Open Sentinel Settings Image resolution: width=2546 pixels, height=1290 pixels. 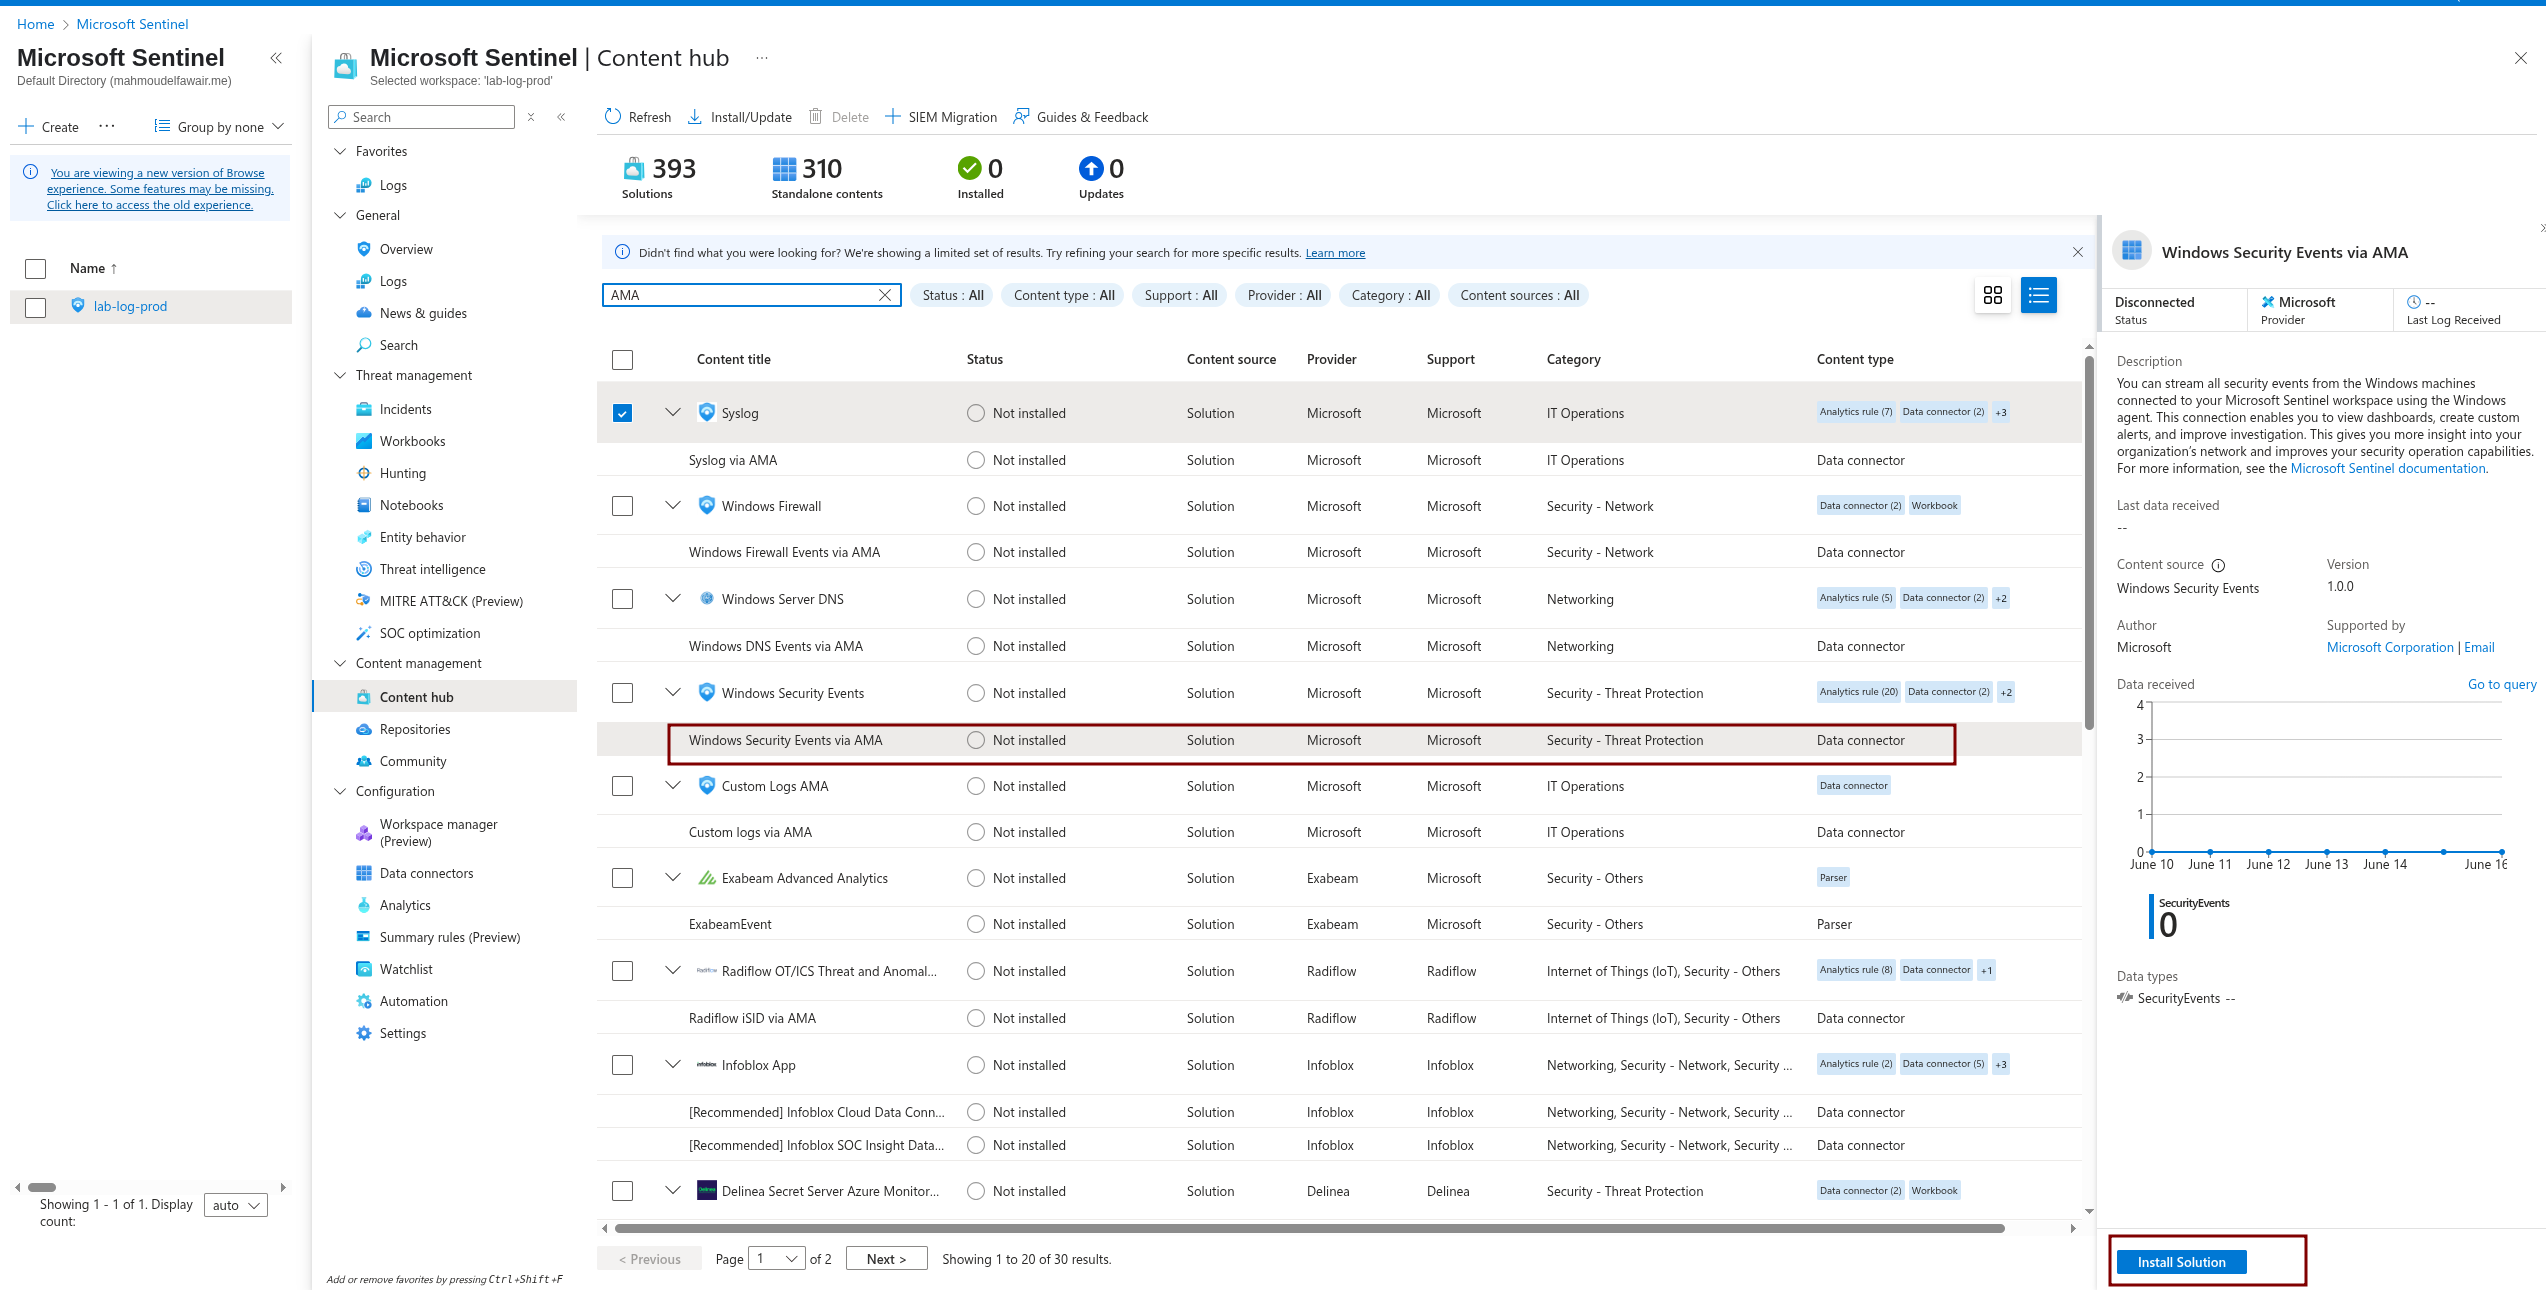402,1033
